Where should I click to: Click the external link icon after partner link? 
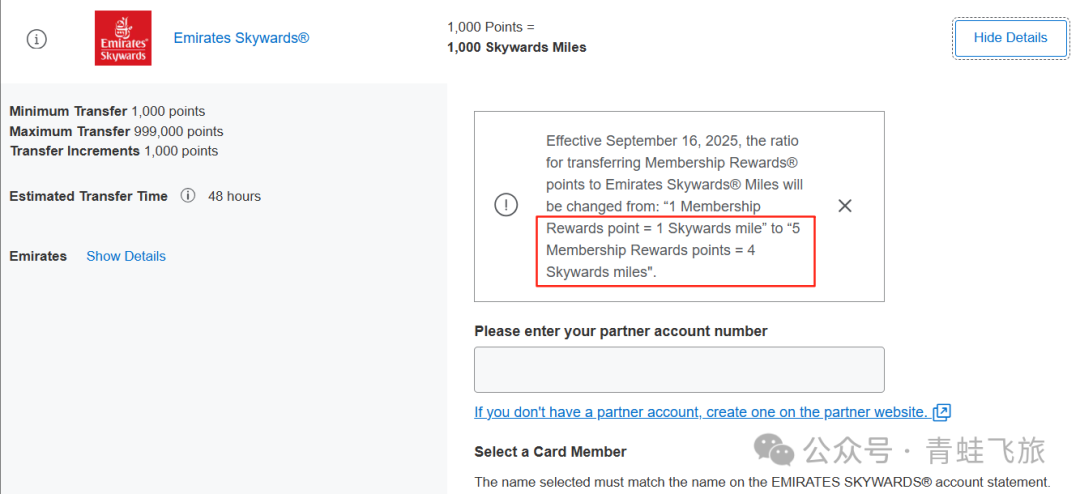[x=942, y=413]
